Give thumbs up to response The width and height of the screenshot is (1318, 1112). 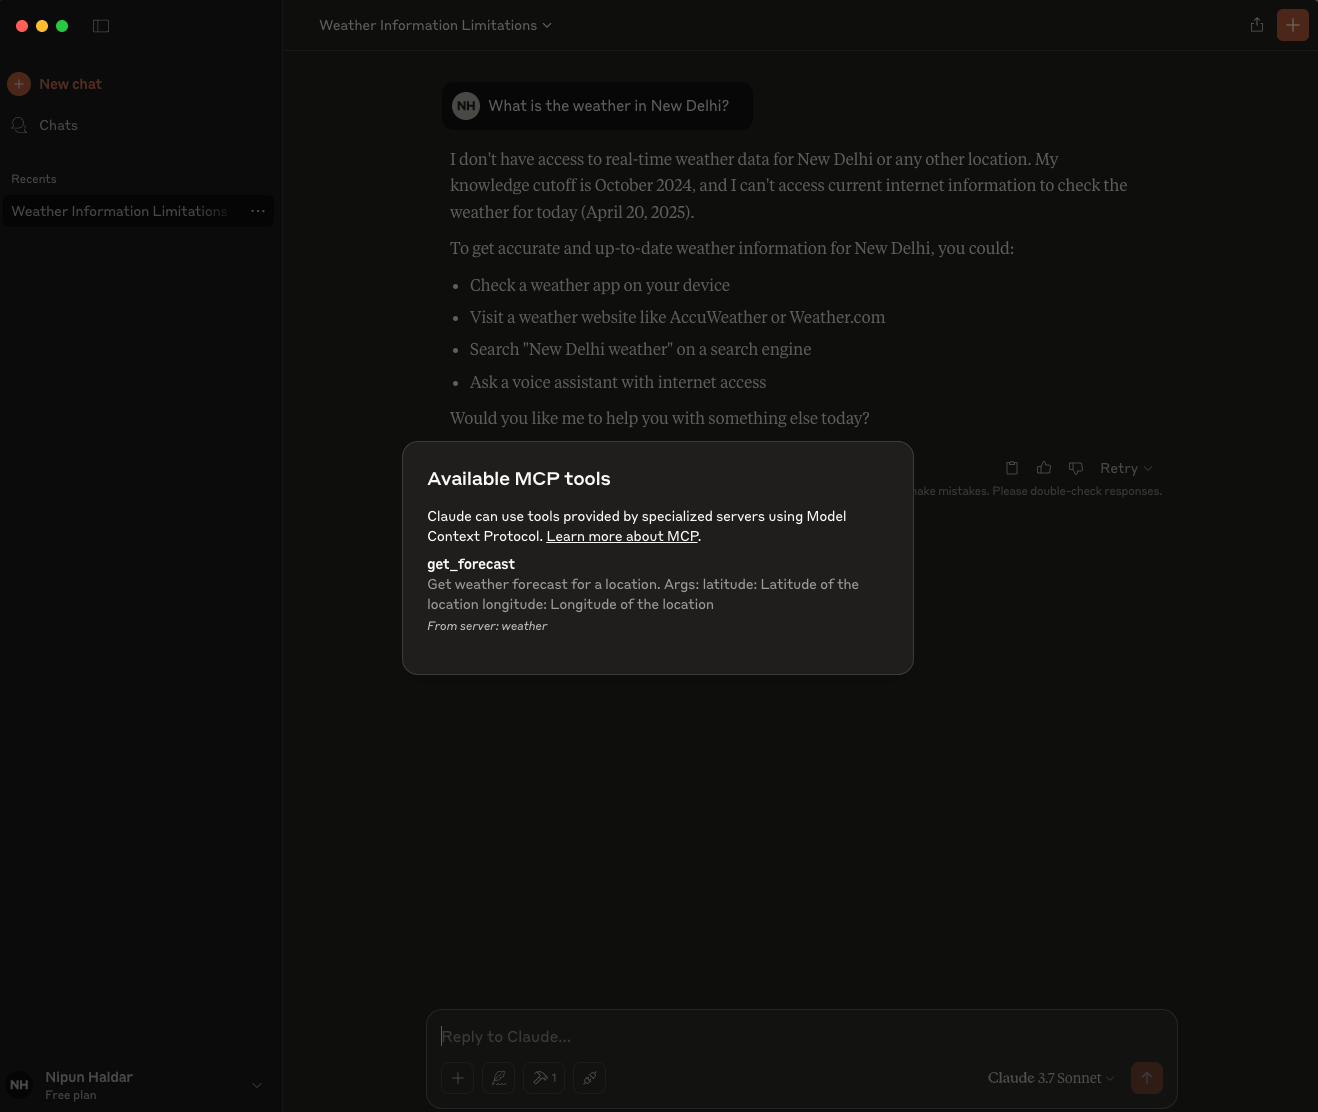pyautogui.click(x=1044, y=468)
